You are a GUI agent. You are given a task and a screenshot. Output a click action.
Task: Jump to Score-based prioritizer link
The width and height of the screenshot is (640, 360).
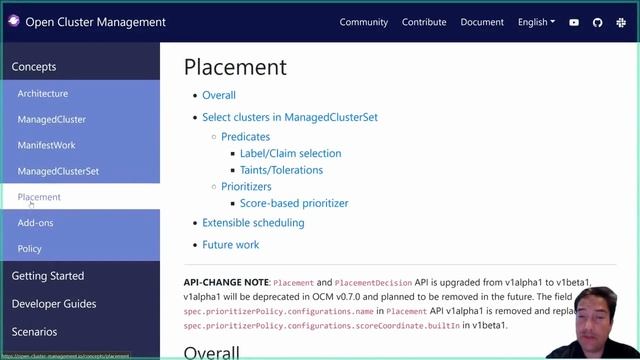[x=294, y=203]
